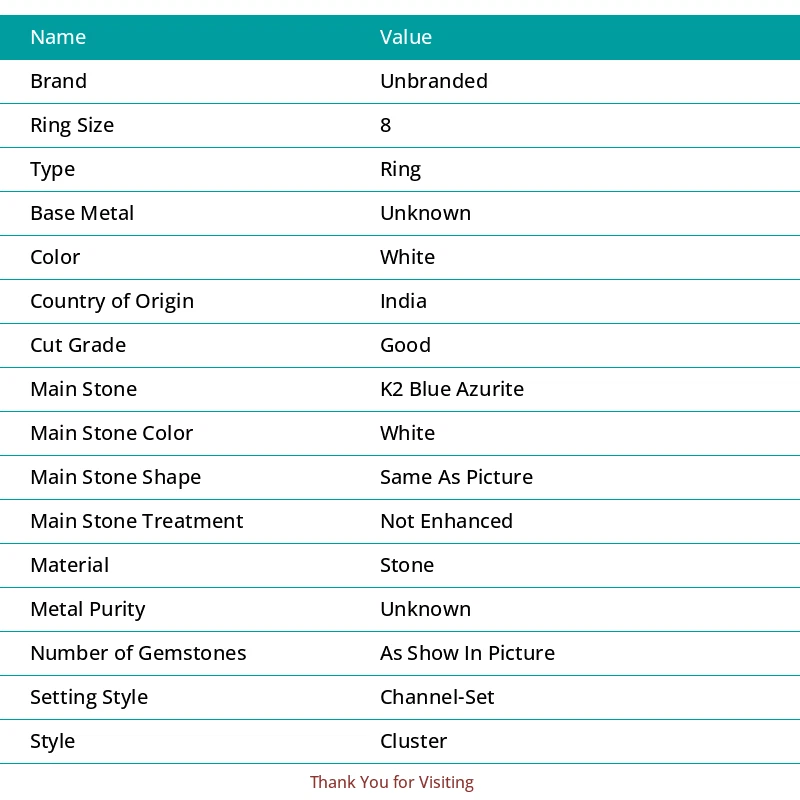Select the Not Enhanced value
Screen dimensions: 800x800
point(446,521)
